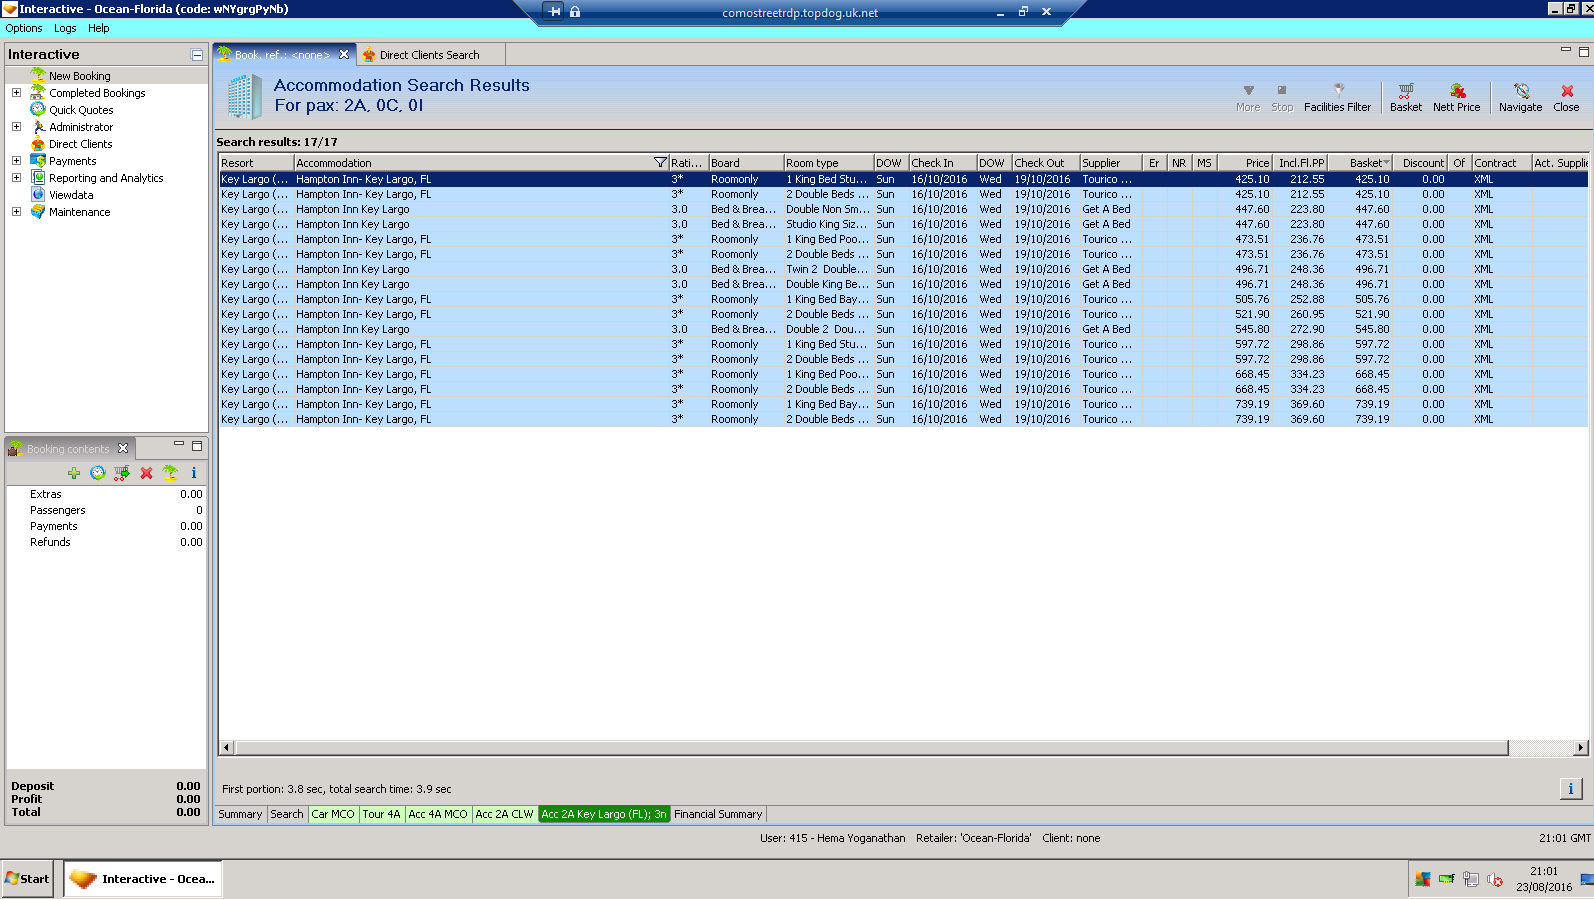
Task: Click the green plus add icon
Action: [74, 473]
